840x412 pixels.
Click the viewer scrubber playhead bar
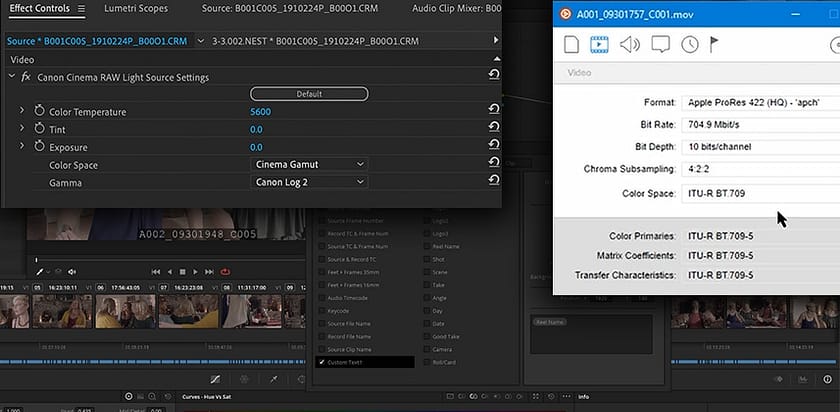pyautogui.click(x=36, y=260)
